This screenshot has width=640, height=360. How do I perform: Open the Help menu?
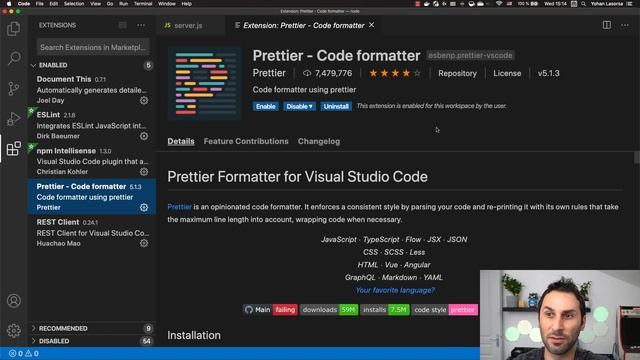tap(187, 4)
